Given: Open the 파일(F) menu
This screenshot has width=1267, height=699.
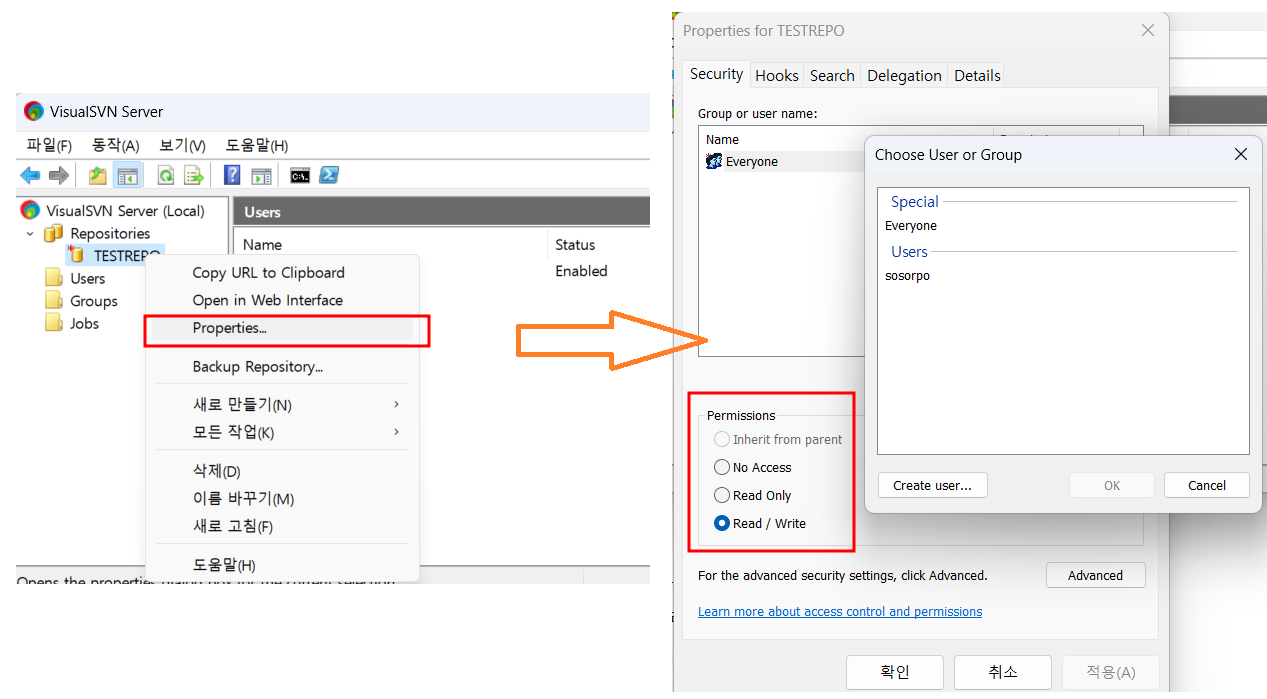Looking at the screenshot, I should coord(49,145).
